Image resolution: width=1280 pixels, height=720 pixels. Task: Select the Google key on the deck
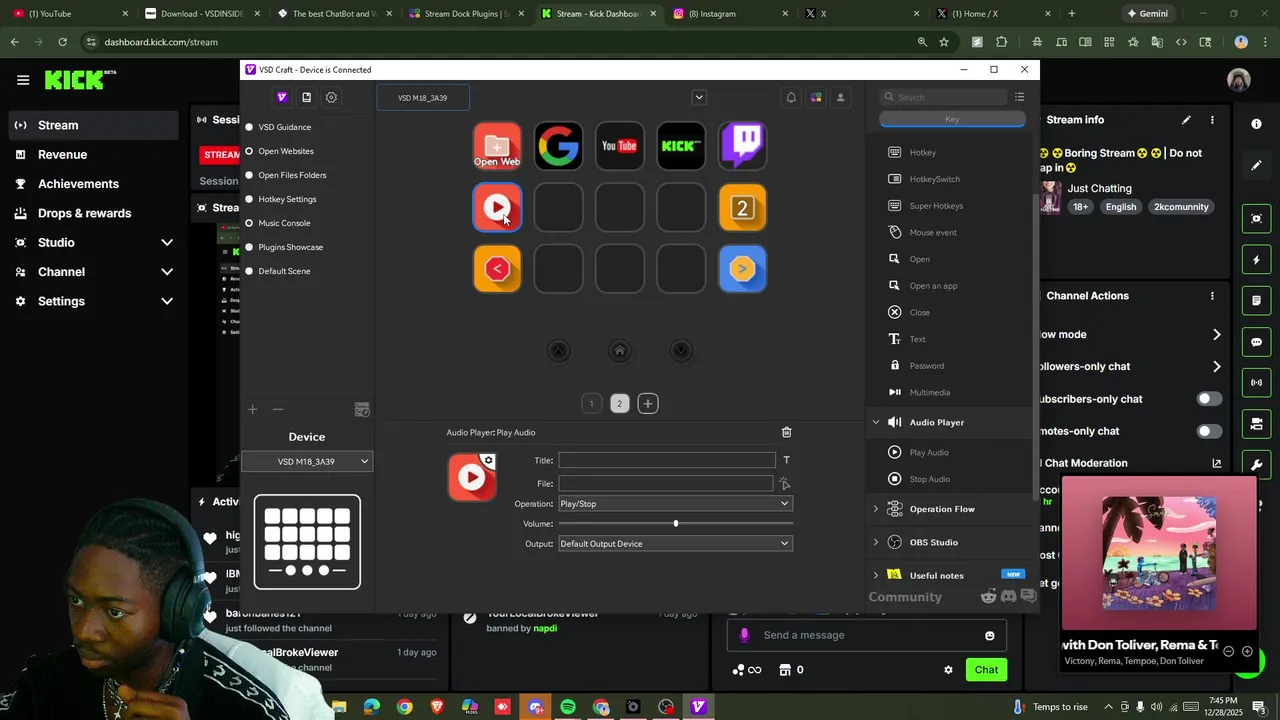[558, 146]
